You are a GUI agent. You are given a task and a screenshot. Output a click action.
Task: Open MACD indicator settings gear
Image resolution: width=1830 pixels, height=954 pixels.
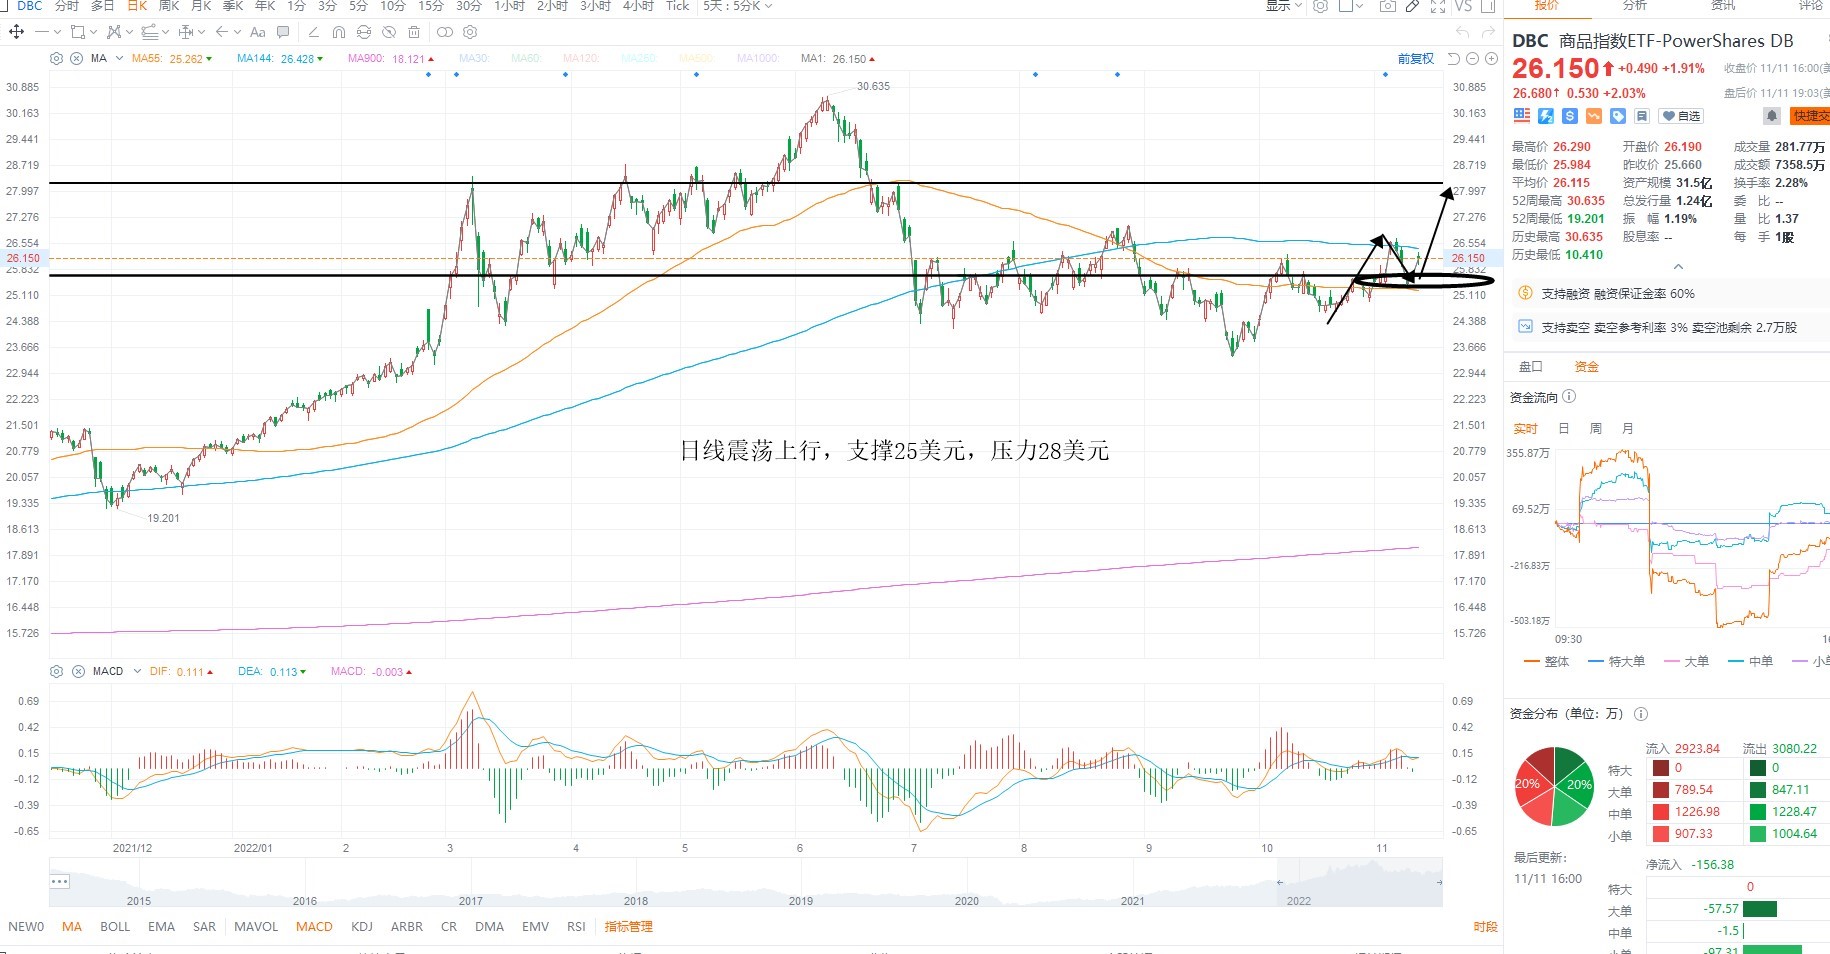tap(57, 671)
